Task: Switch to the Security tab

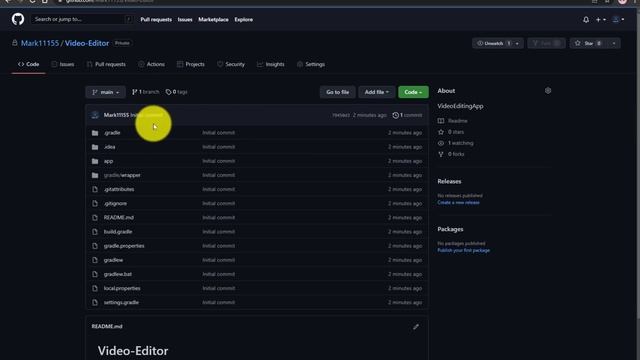Action: [231, 64]
